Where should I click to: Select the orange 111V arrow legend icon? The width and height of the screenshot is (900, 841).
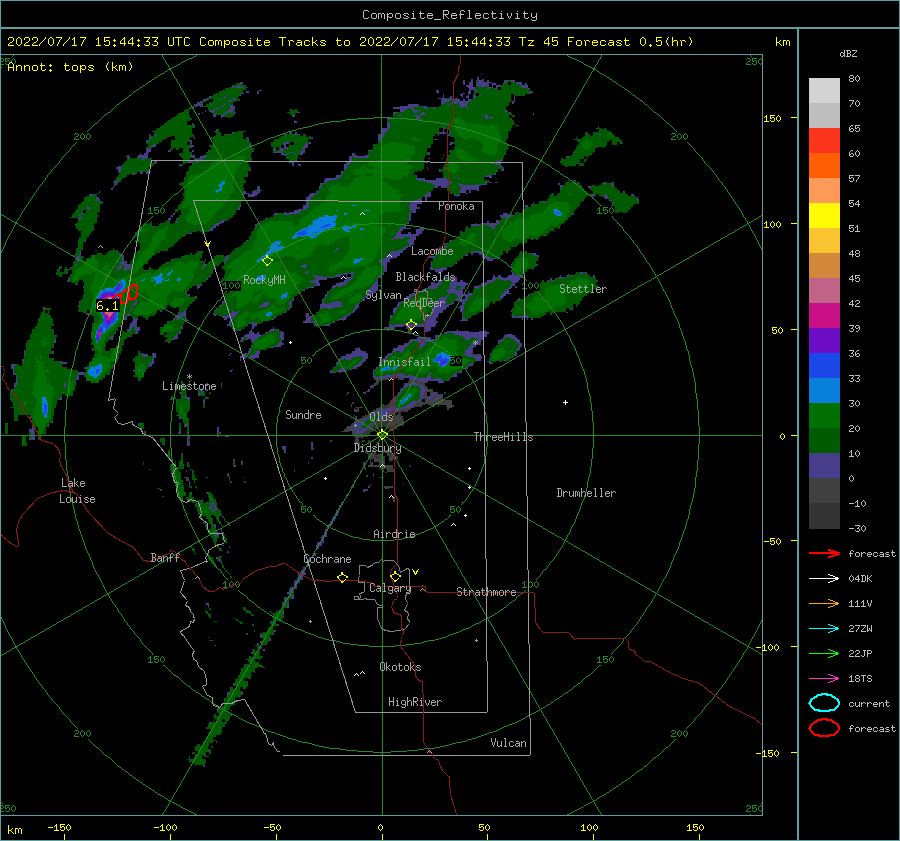(x=824, y=603)
